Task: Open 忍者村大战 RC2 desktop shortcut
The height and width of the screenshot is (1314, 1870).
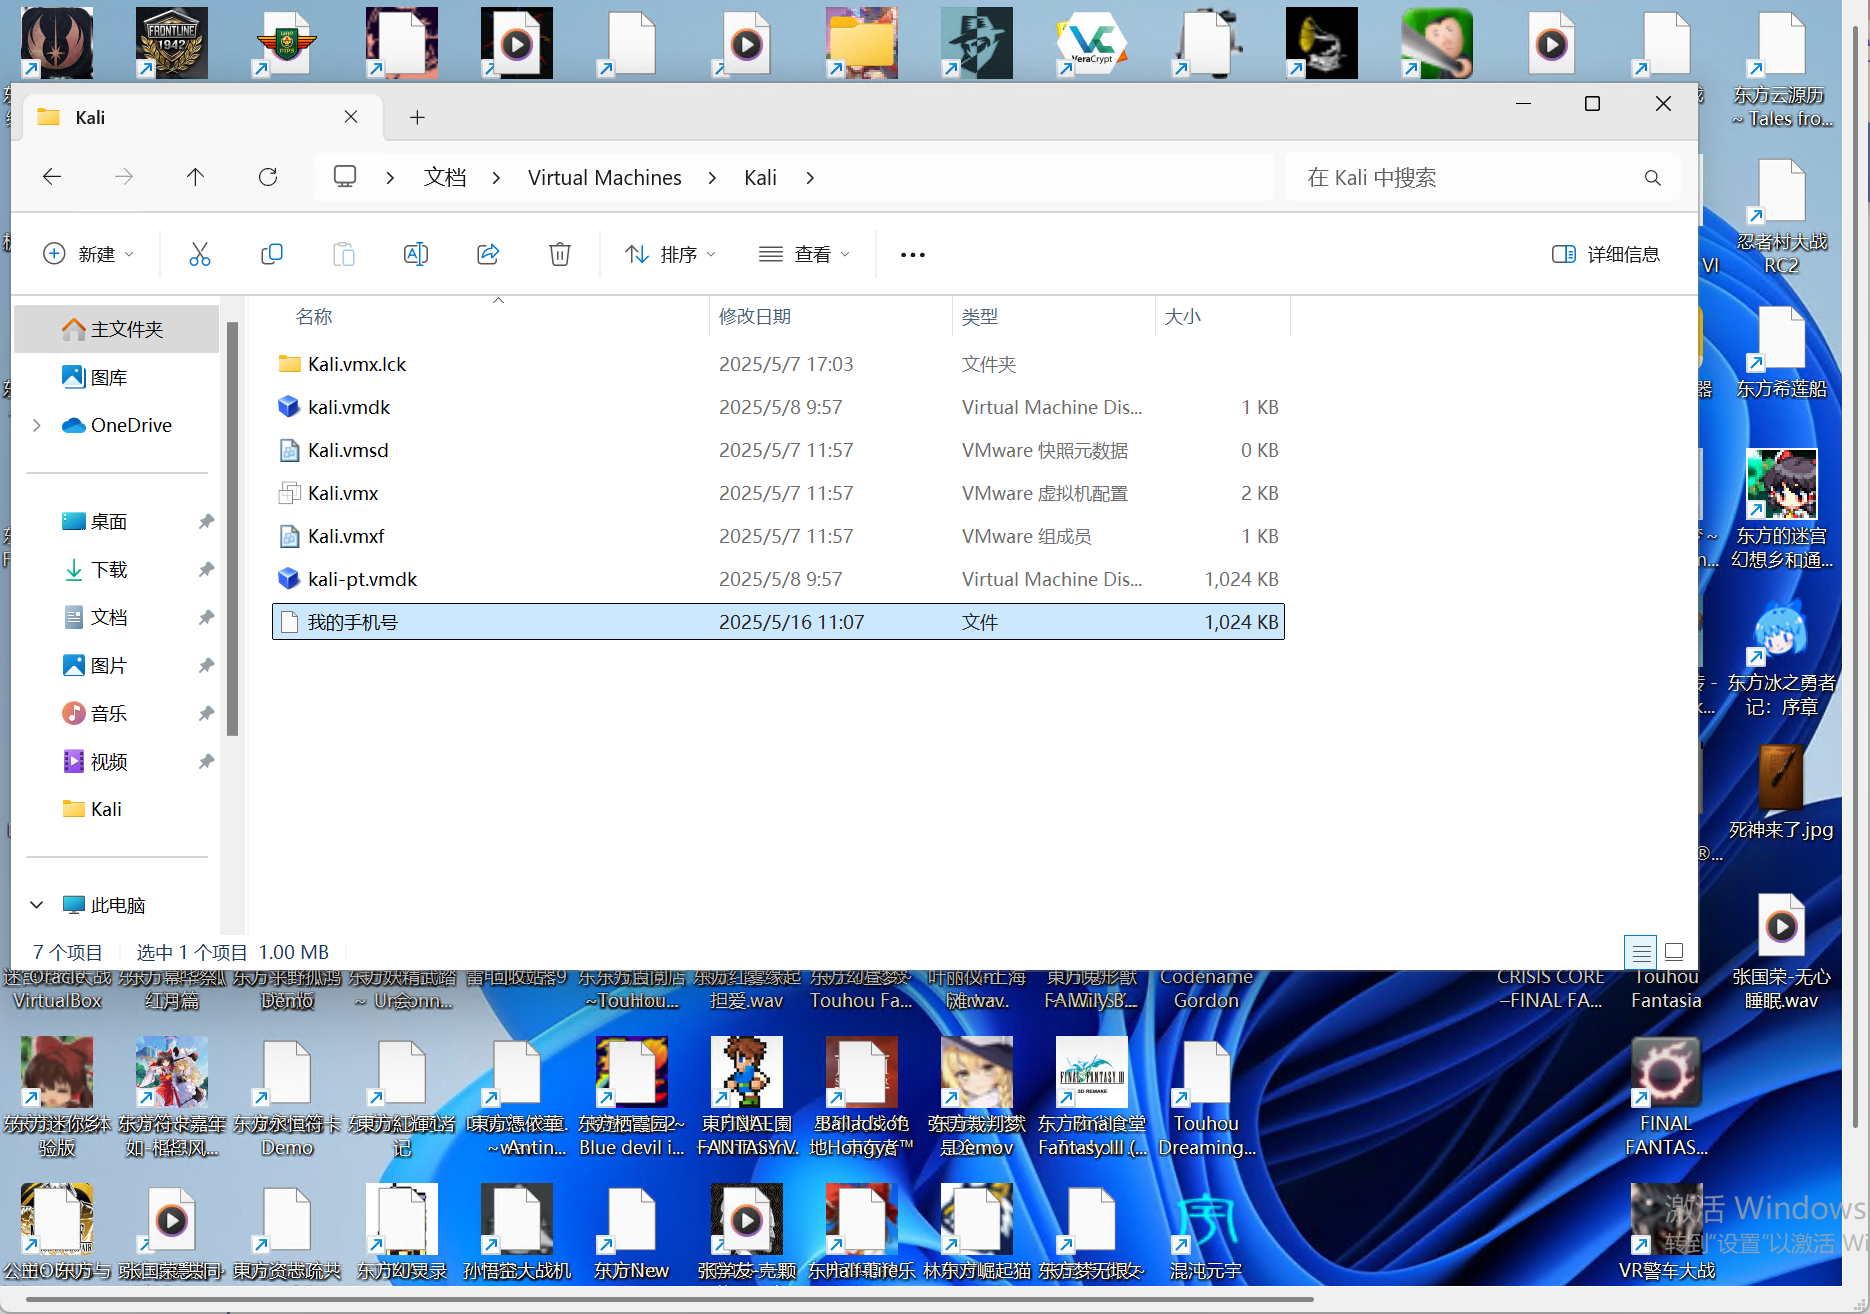Action: [1781, 215]
